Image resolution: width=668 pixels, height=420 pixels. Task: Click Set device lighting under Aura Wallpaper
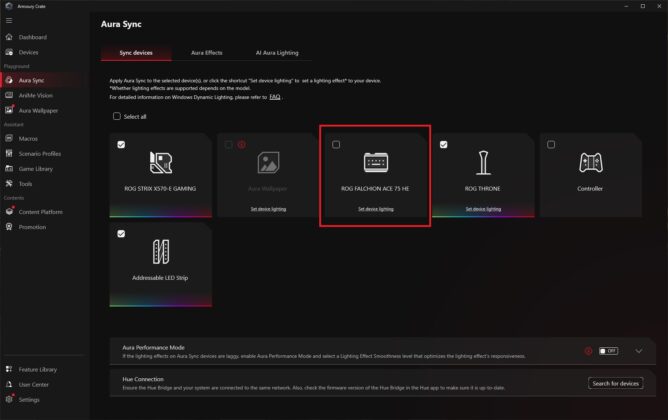pyautogui.click(x=268, y=209)
